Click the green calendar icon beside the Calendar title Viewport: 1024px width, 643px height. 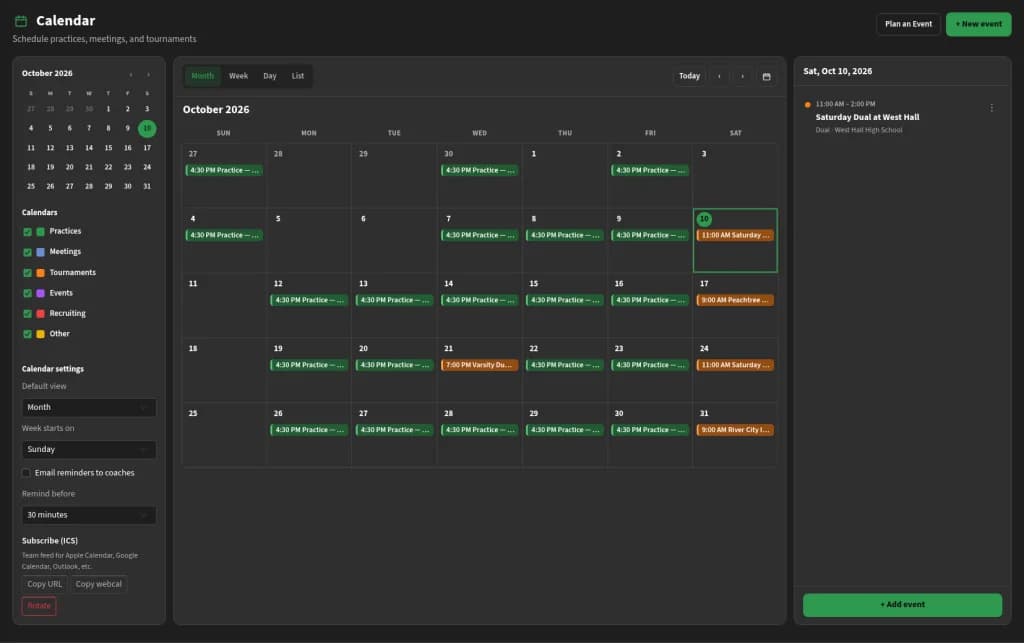(x=21, y=21)
